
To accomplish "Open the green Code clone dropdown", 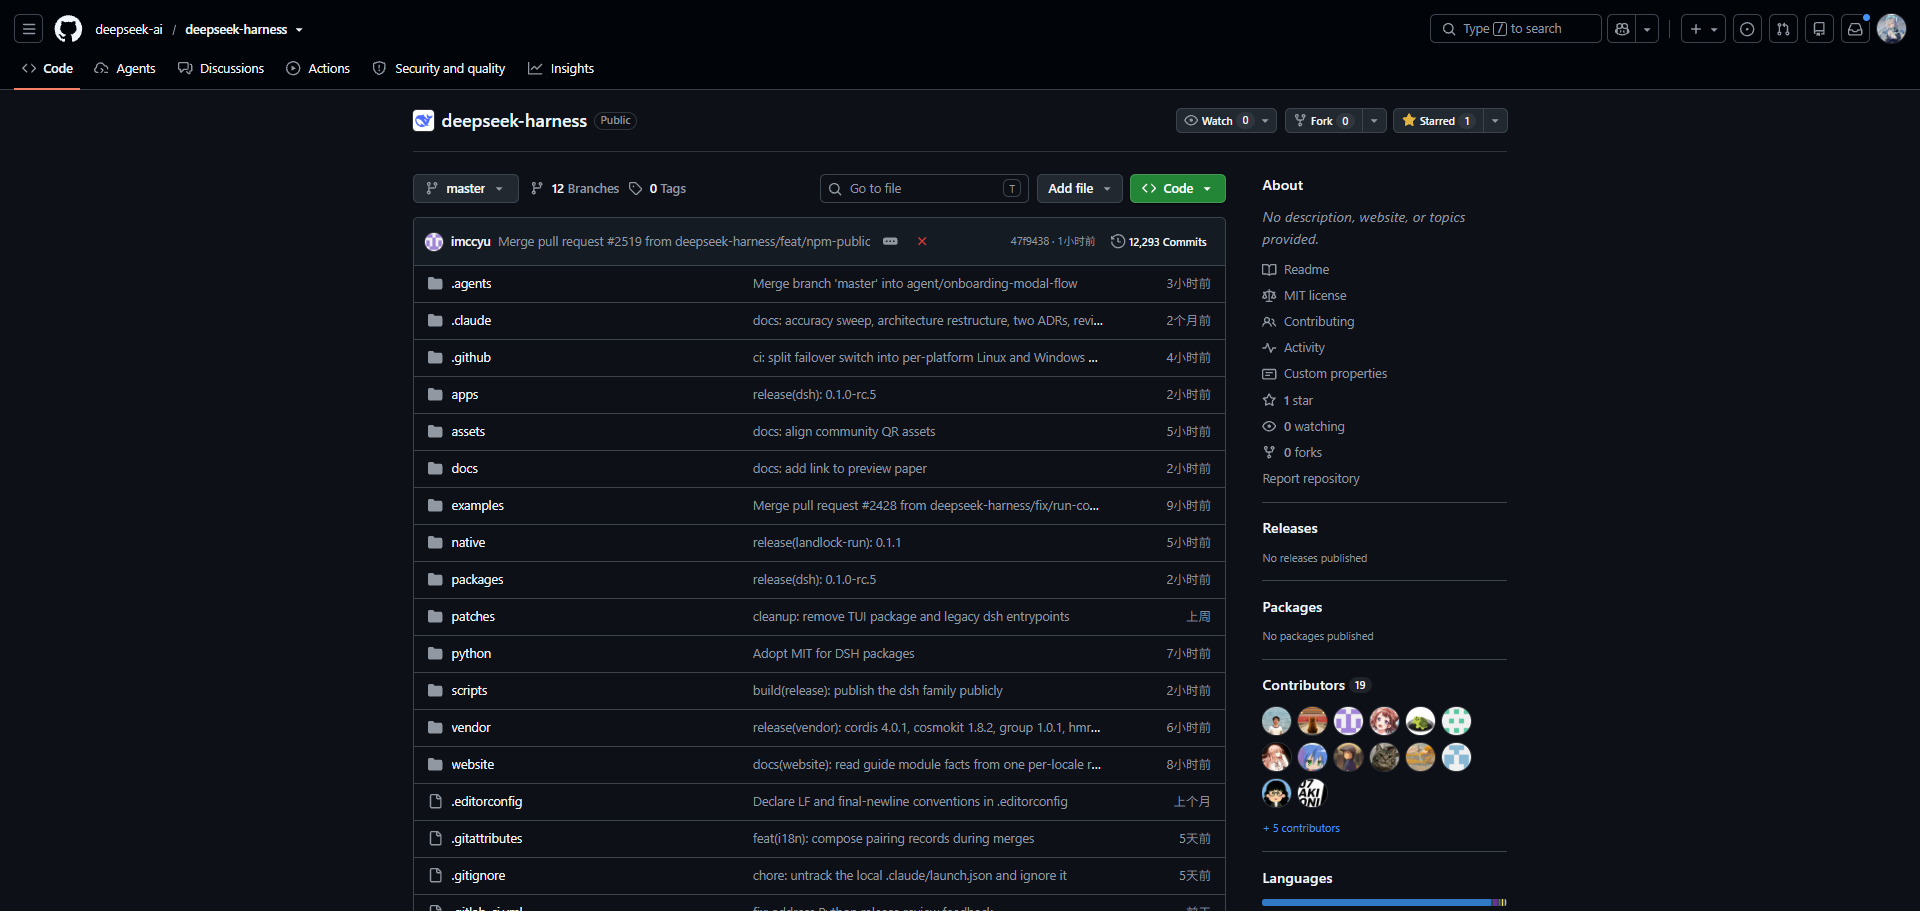I will pyautogui.click(x=1178, y=189).
